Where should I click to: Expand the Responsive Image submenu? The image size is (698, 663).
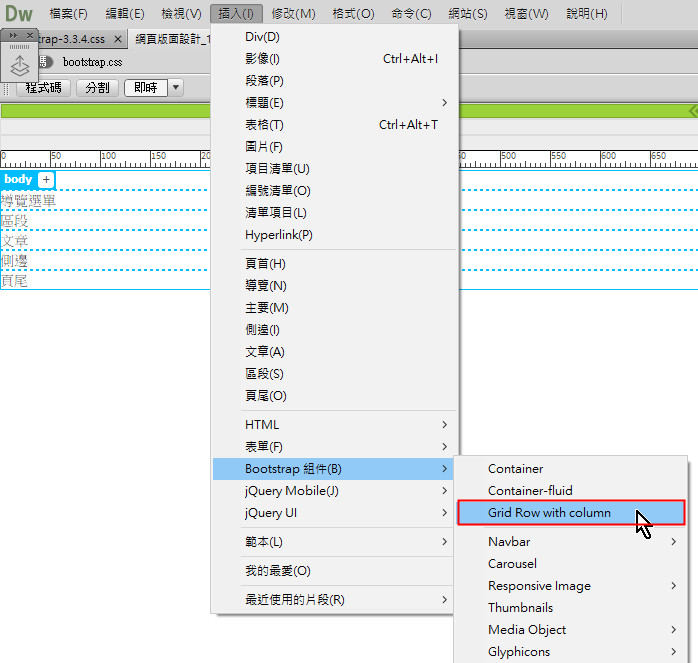pos(571,586)
